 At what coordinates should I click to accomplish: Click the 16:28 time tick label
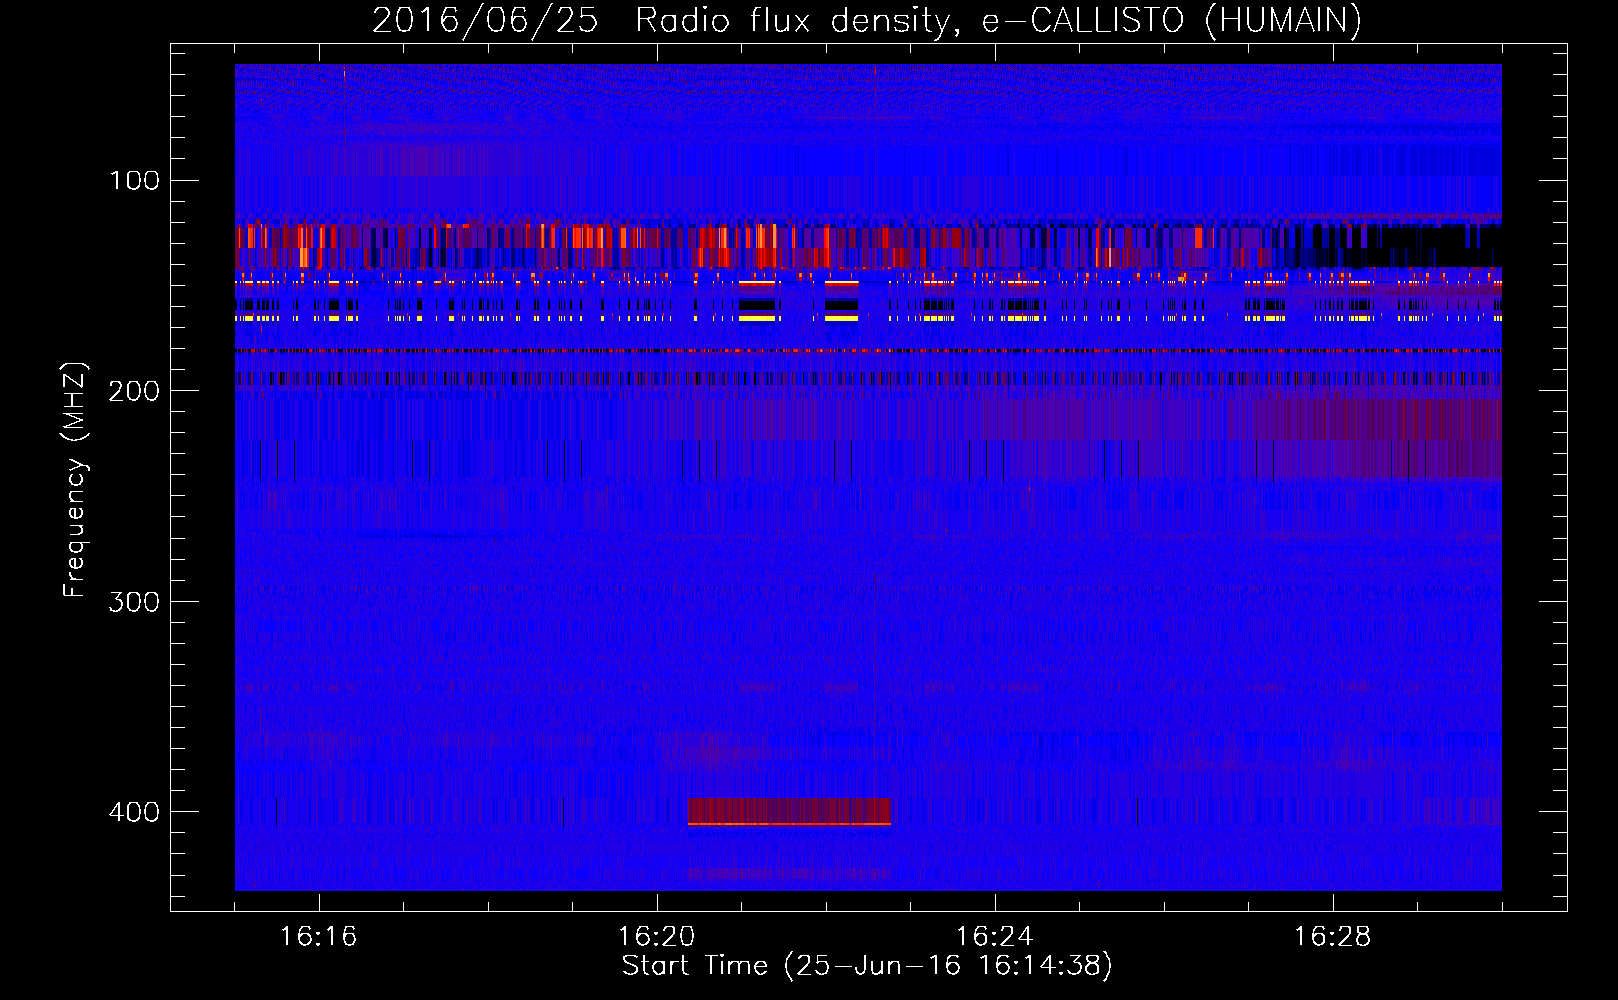pyautogui.click(x=1333, y=937)
